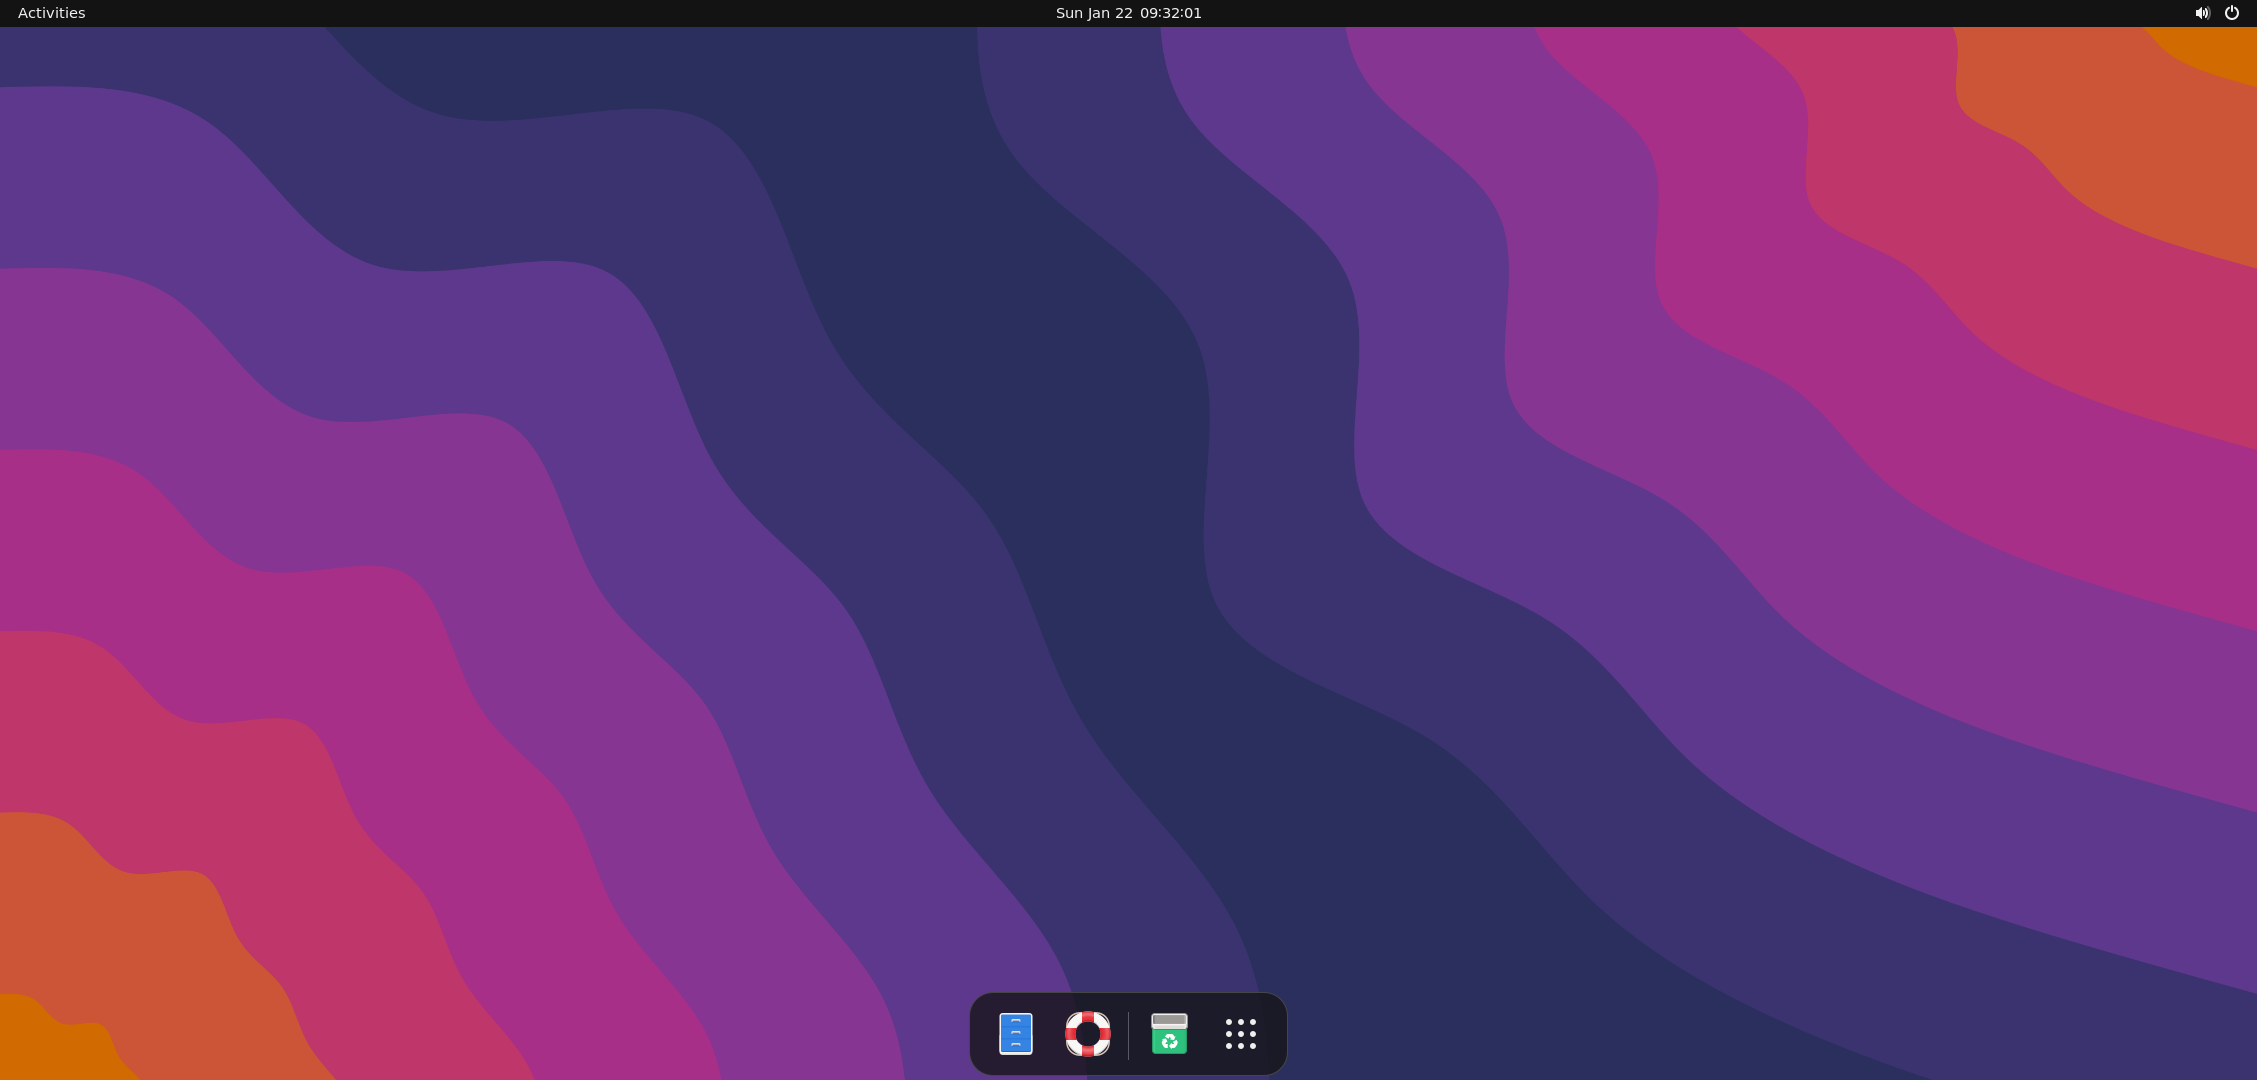The height and width of the screenshot is (1080, 2257).
Task: Launch GNOME Help using the lifebuoy icon
Action: [1088, 1034]
